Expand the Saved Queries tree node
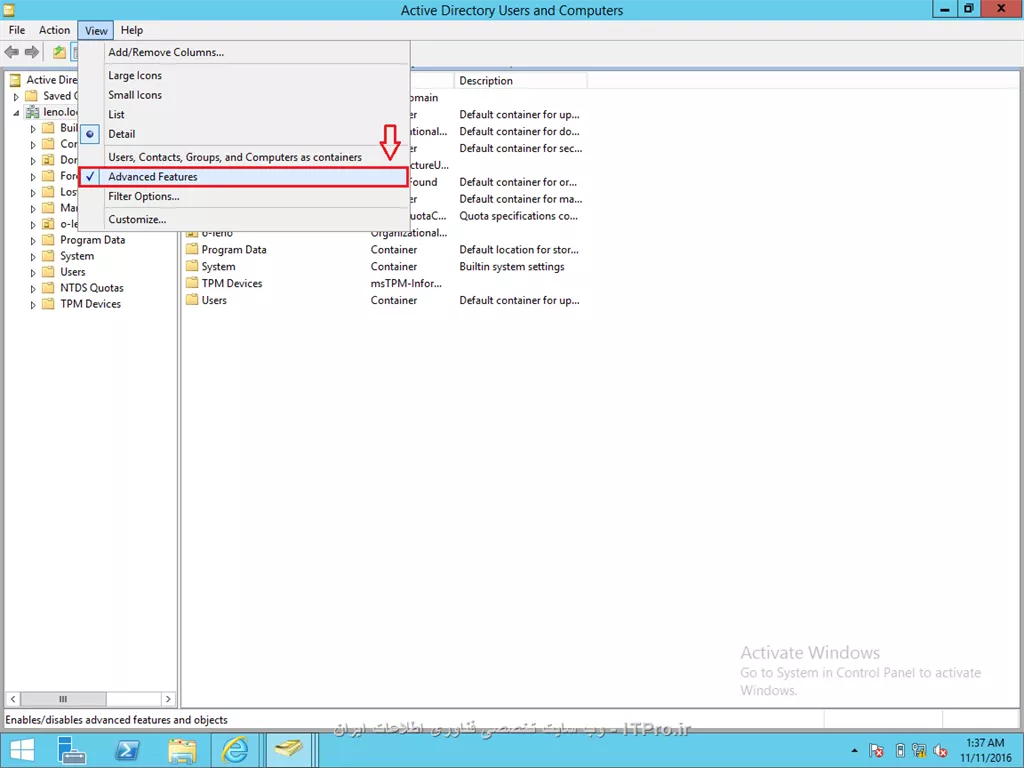Image resolution: width=1024 pixels, height=768 pixels. click(x=16, y=97)
